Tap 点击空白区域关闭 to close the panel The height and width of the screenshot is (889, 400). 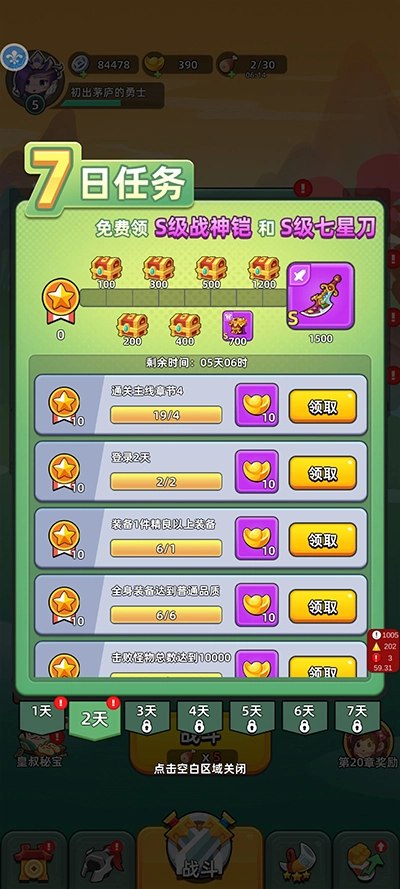[x=200, y=769]
